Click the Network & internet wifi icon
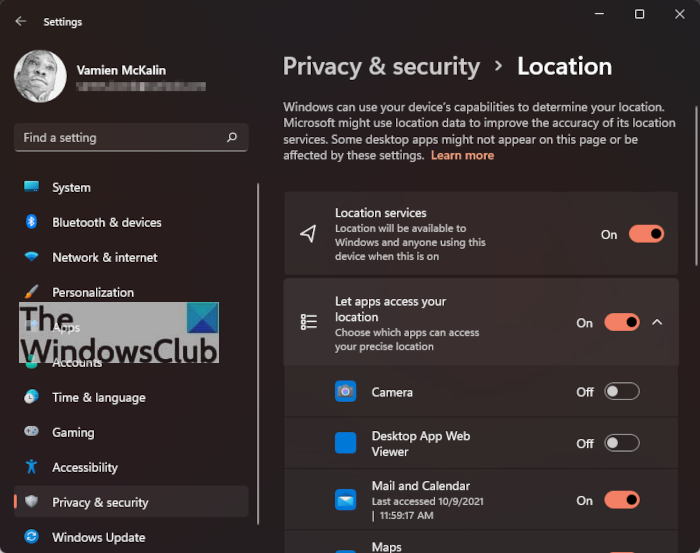Viewport: 700px width, 553px height. 32,257
